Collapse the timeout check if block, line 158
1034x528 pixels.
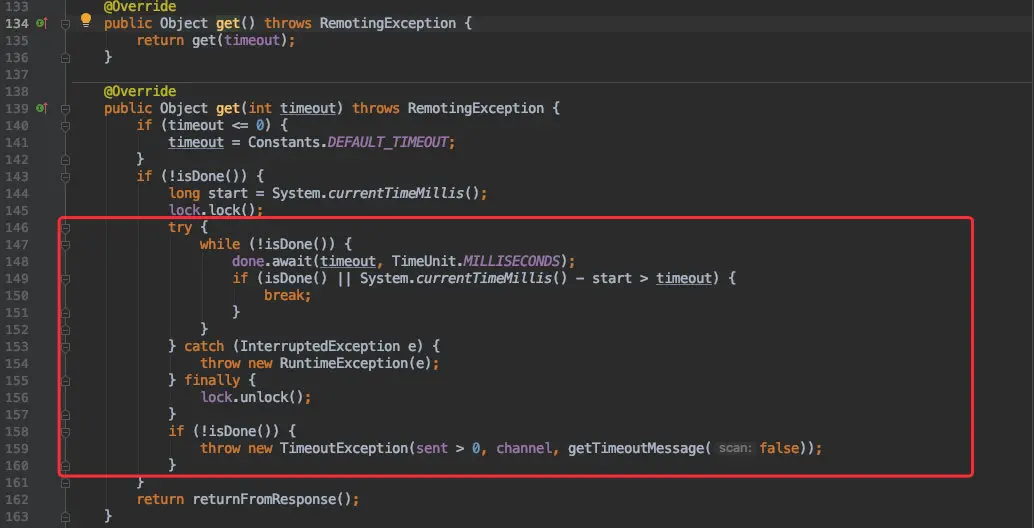65,432
